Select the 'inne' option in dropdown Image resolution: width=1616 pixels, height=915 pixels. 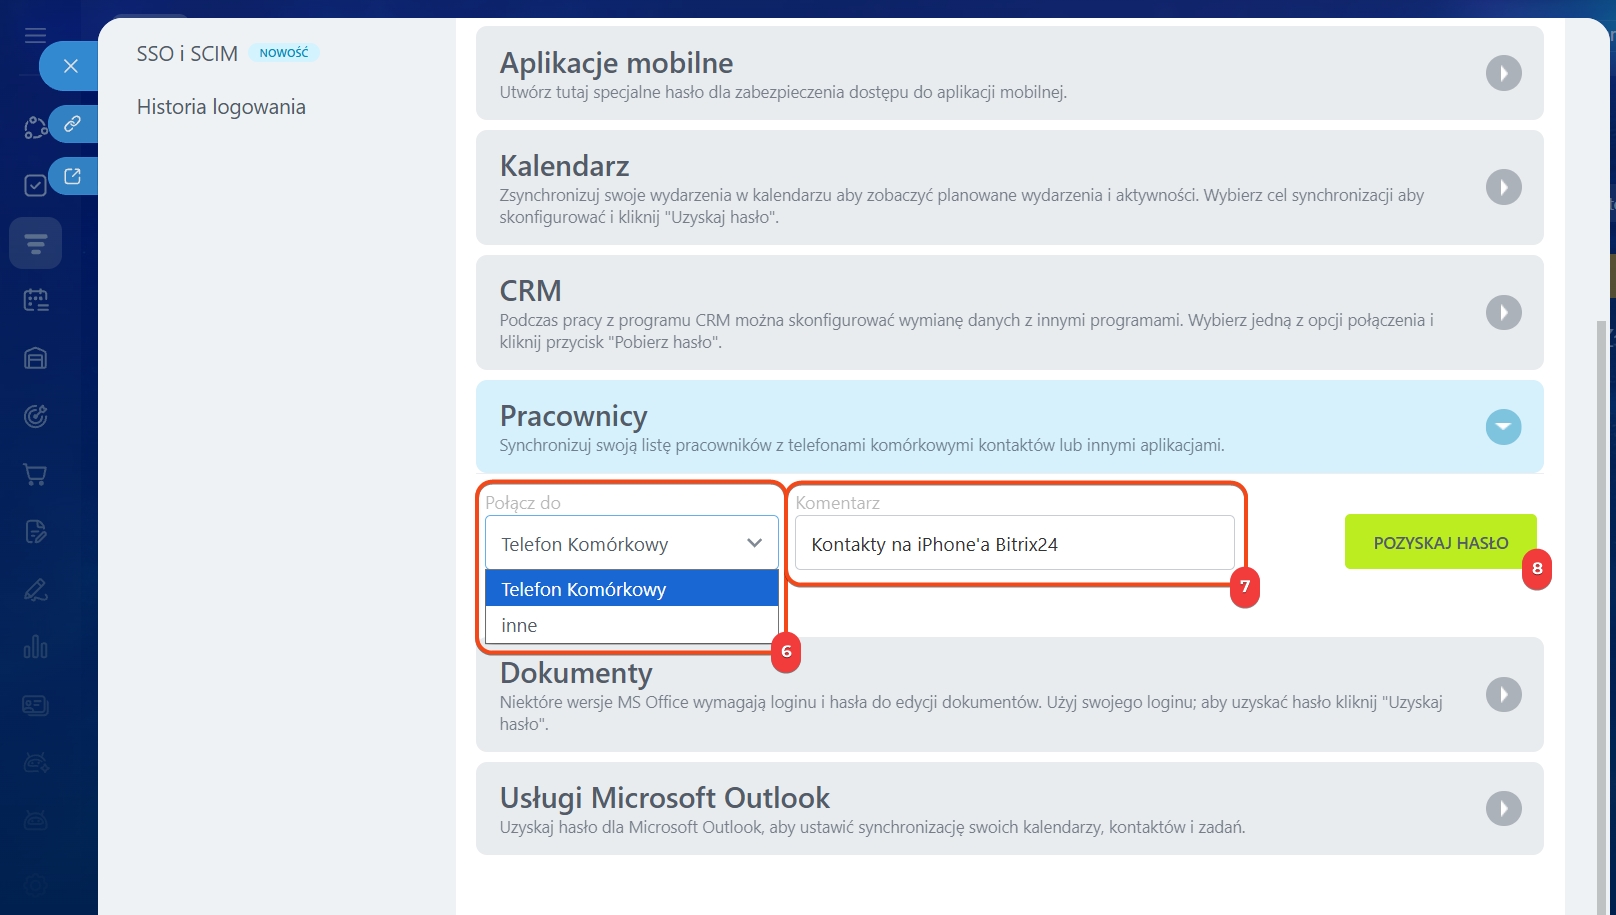click(x=631, y=625)
